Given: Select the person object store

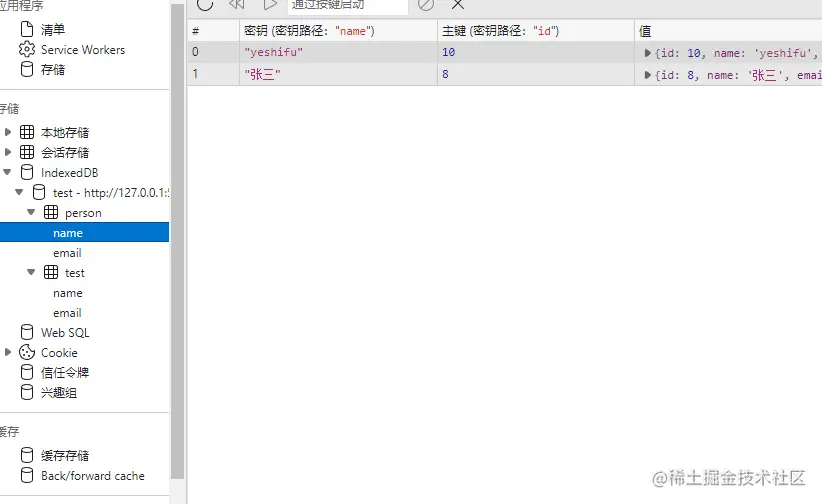Looking at the screenshot, I should [83, 213].
